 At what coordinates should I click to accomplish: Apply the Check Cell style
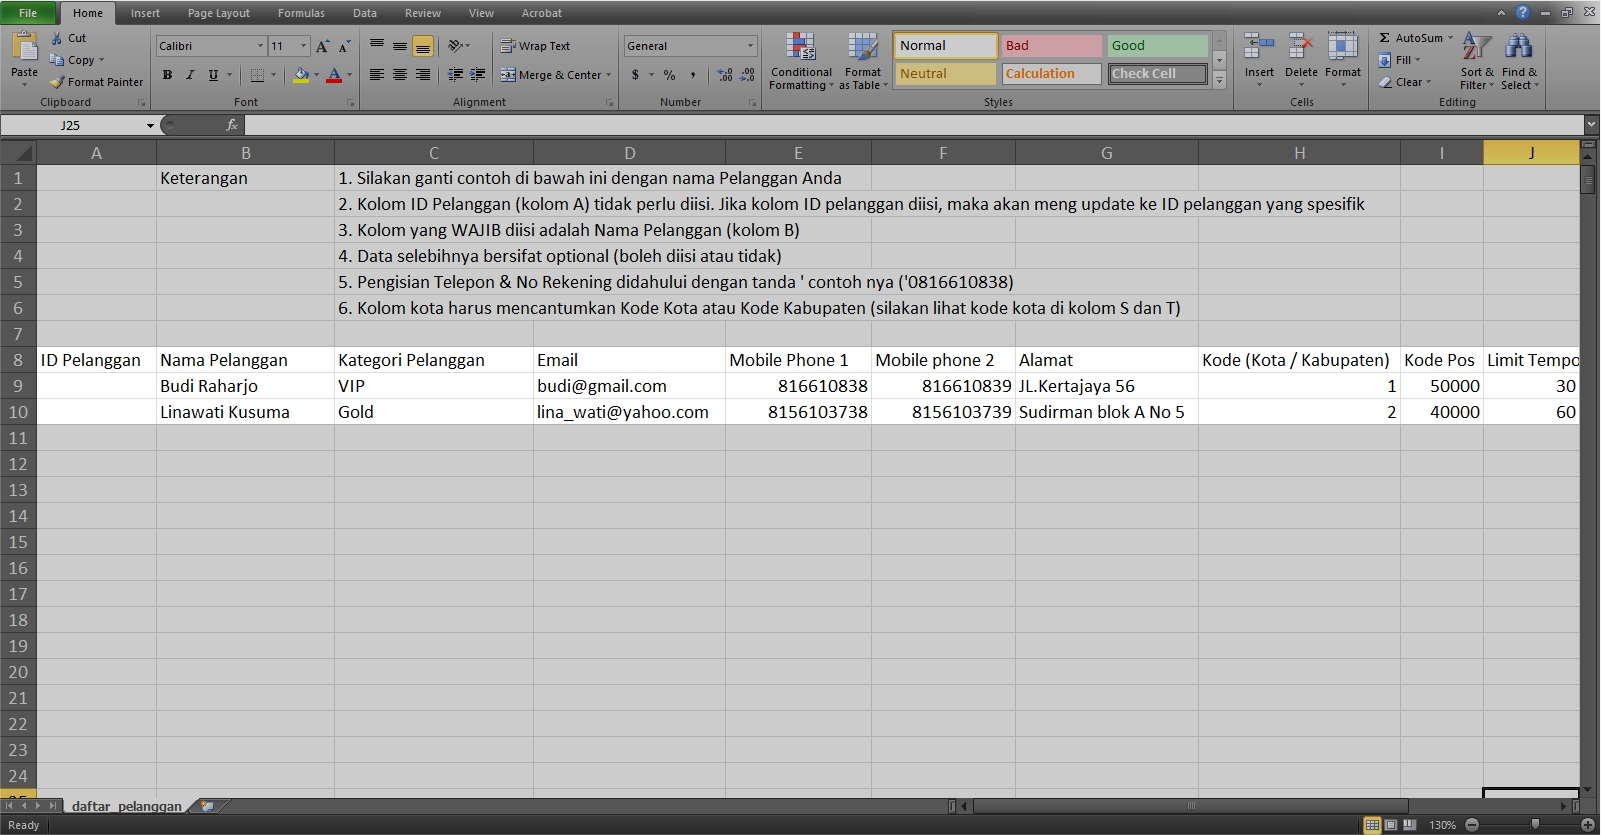tap(1157, 74)
